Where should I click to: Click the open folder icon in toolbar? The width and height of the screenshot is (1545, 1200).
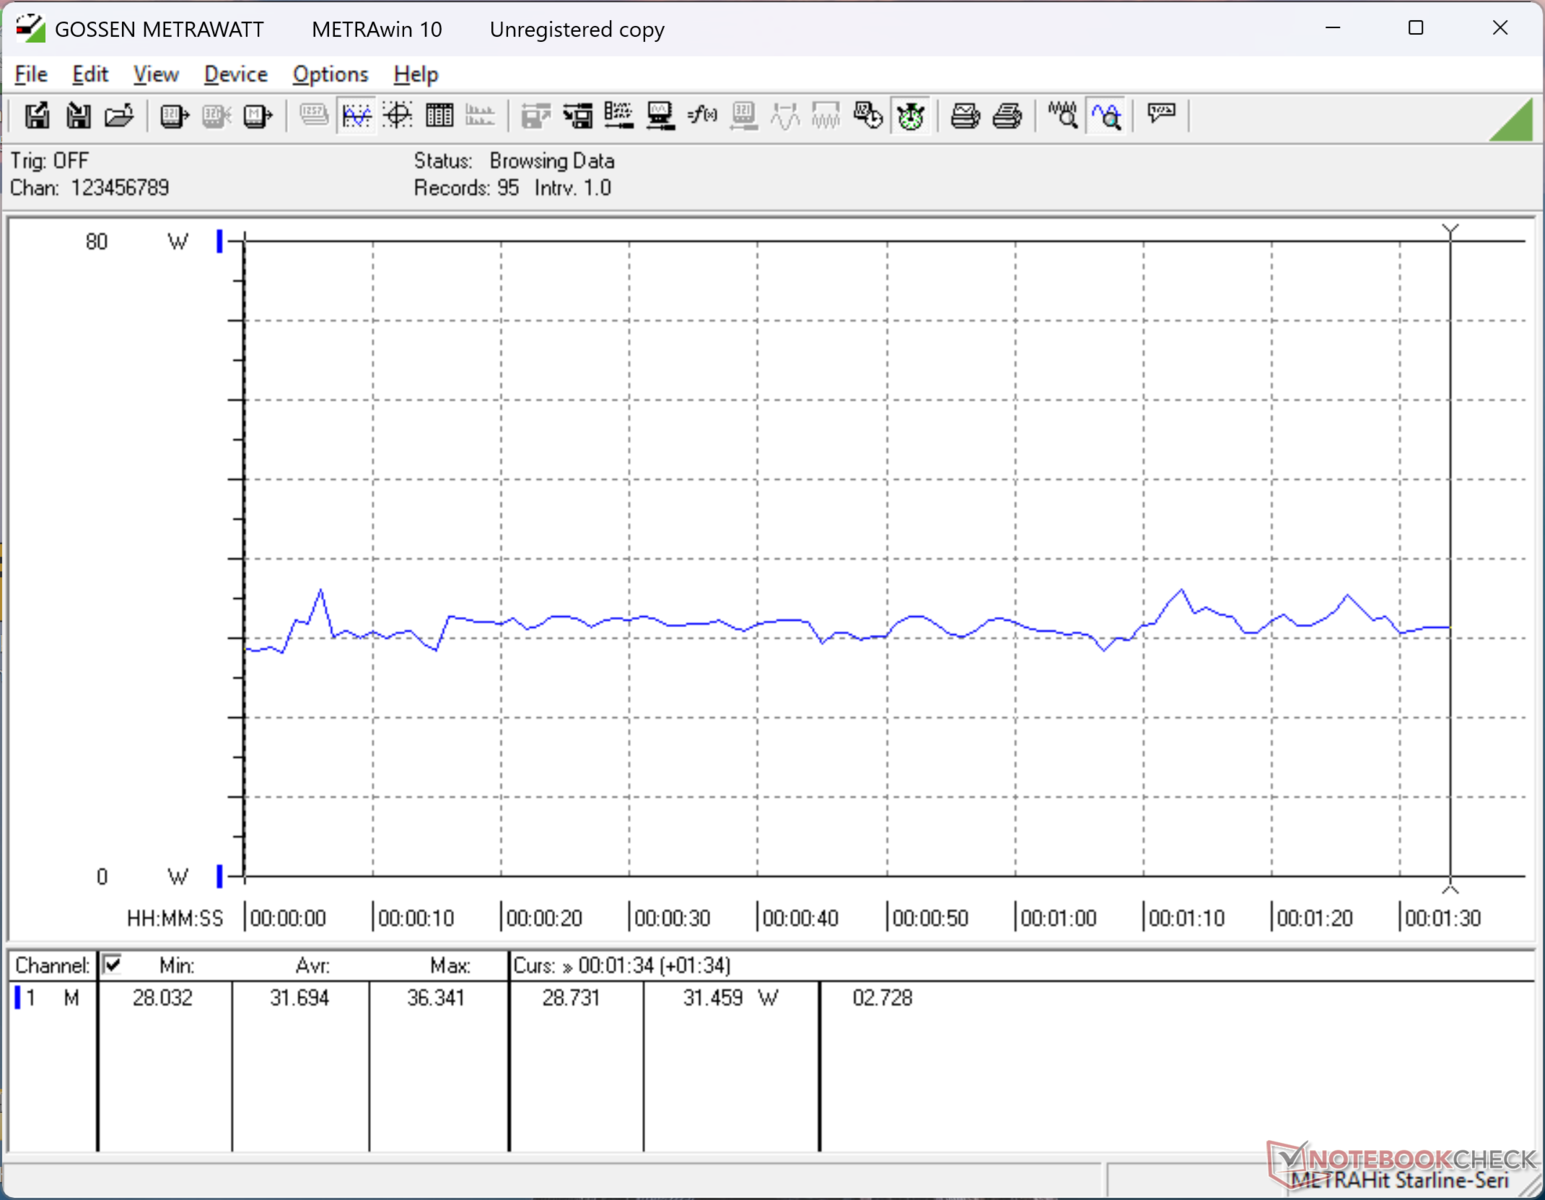[119, 116]
